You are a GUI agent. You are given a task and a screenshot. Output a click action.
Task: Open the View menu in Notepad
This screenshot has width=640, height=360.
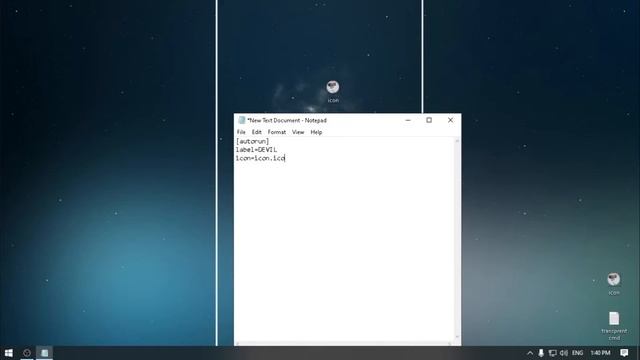[298, 132]
